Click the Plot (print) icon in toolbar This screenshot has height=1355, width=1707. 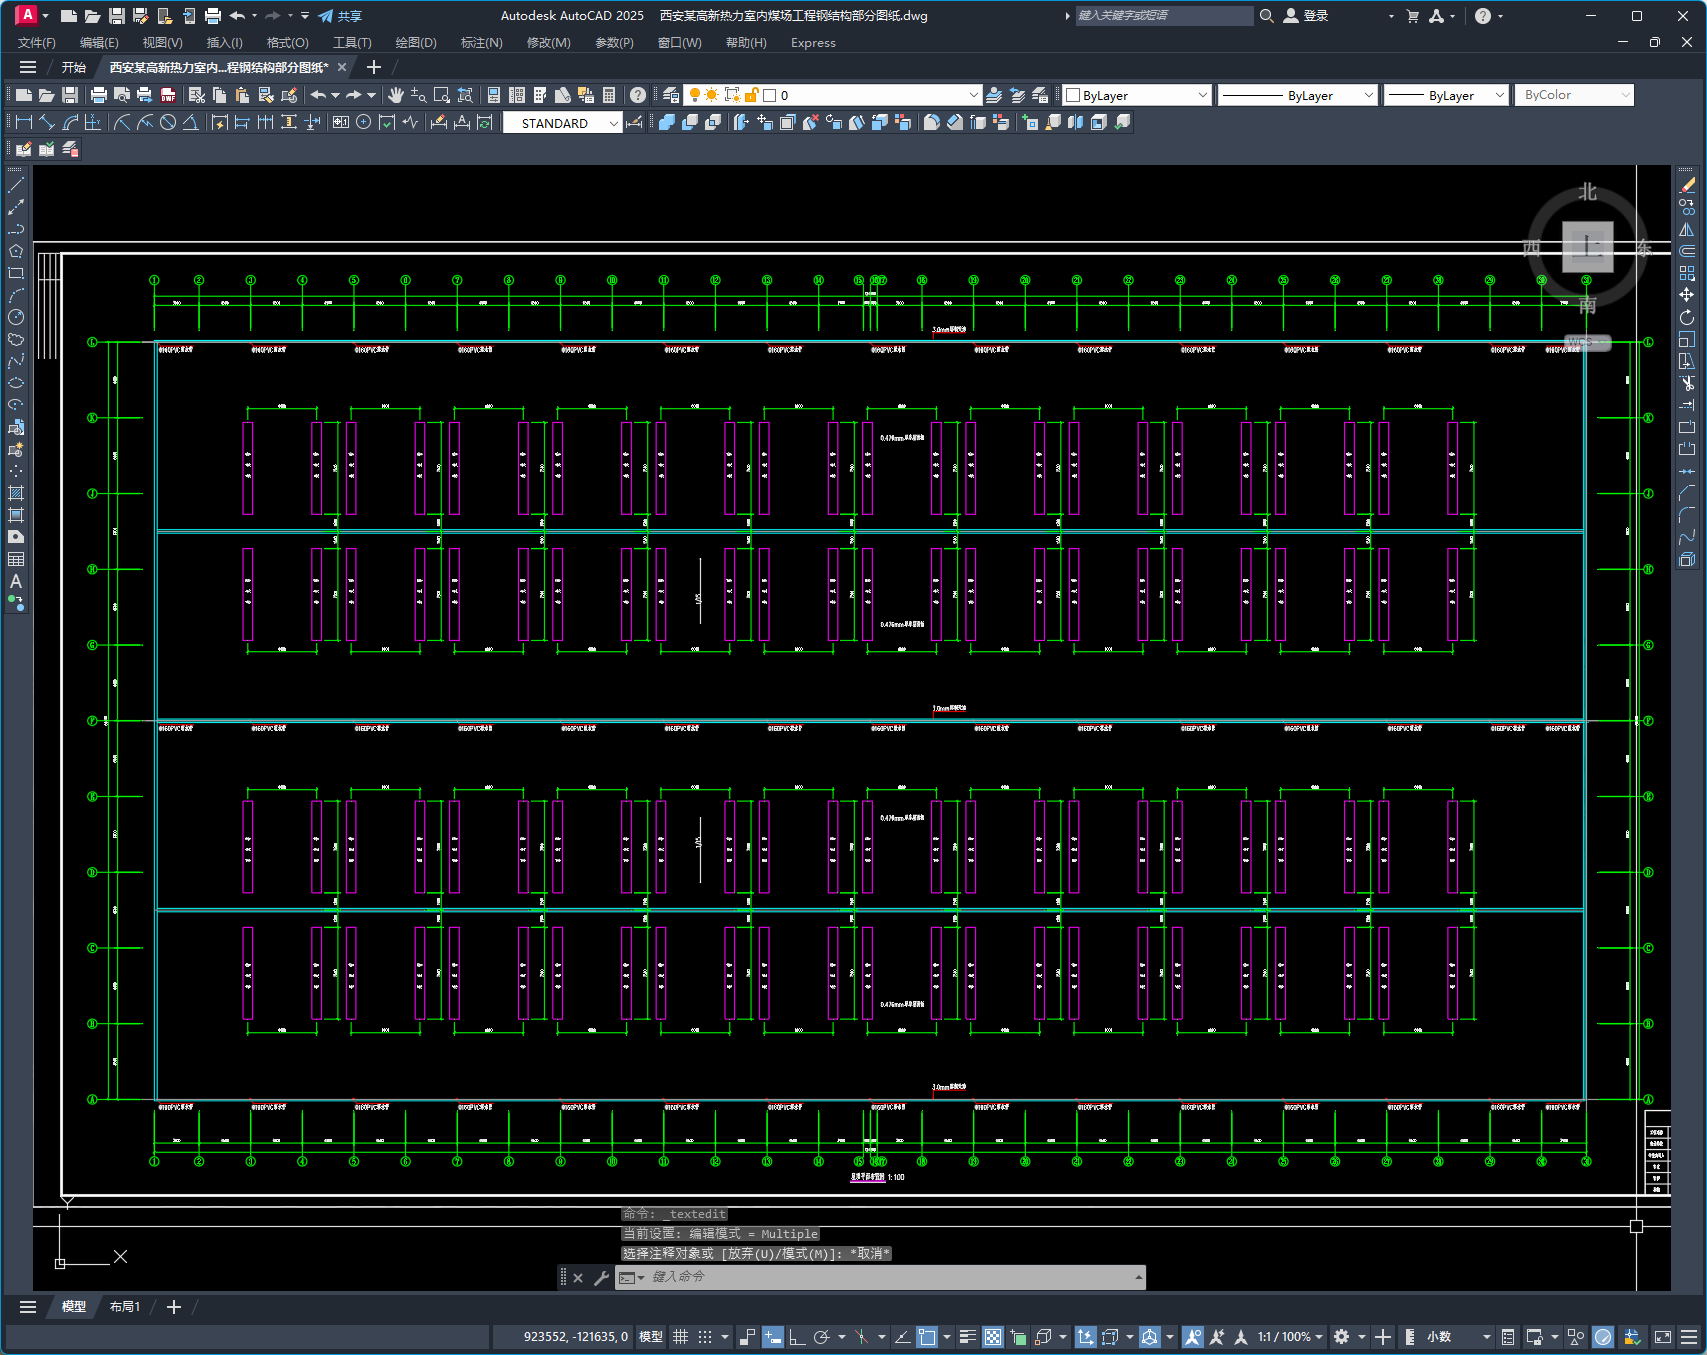point(98,95)
